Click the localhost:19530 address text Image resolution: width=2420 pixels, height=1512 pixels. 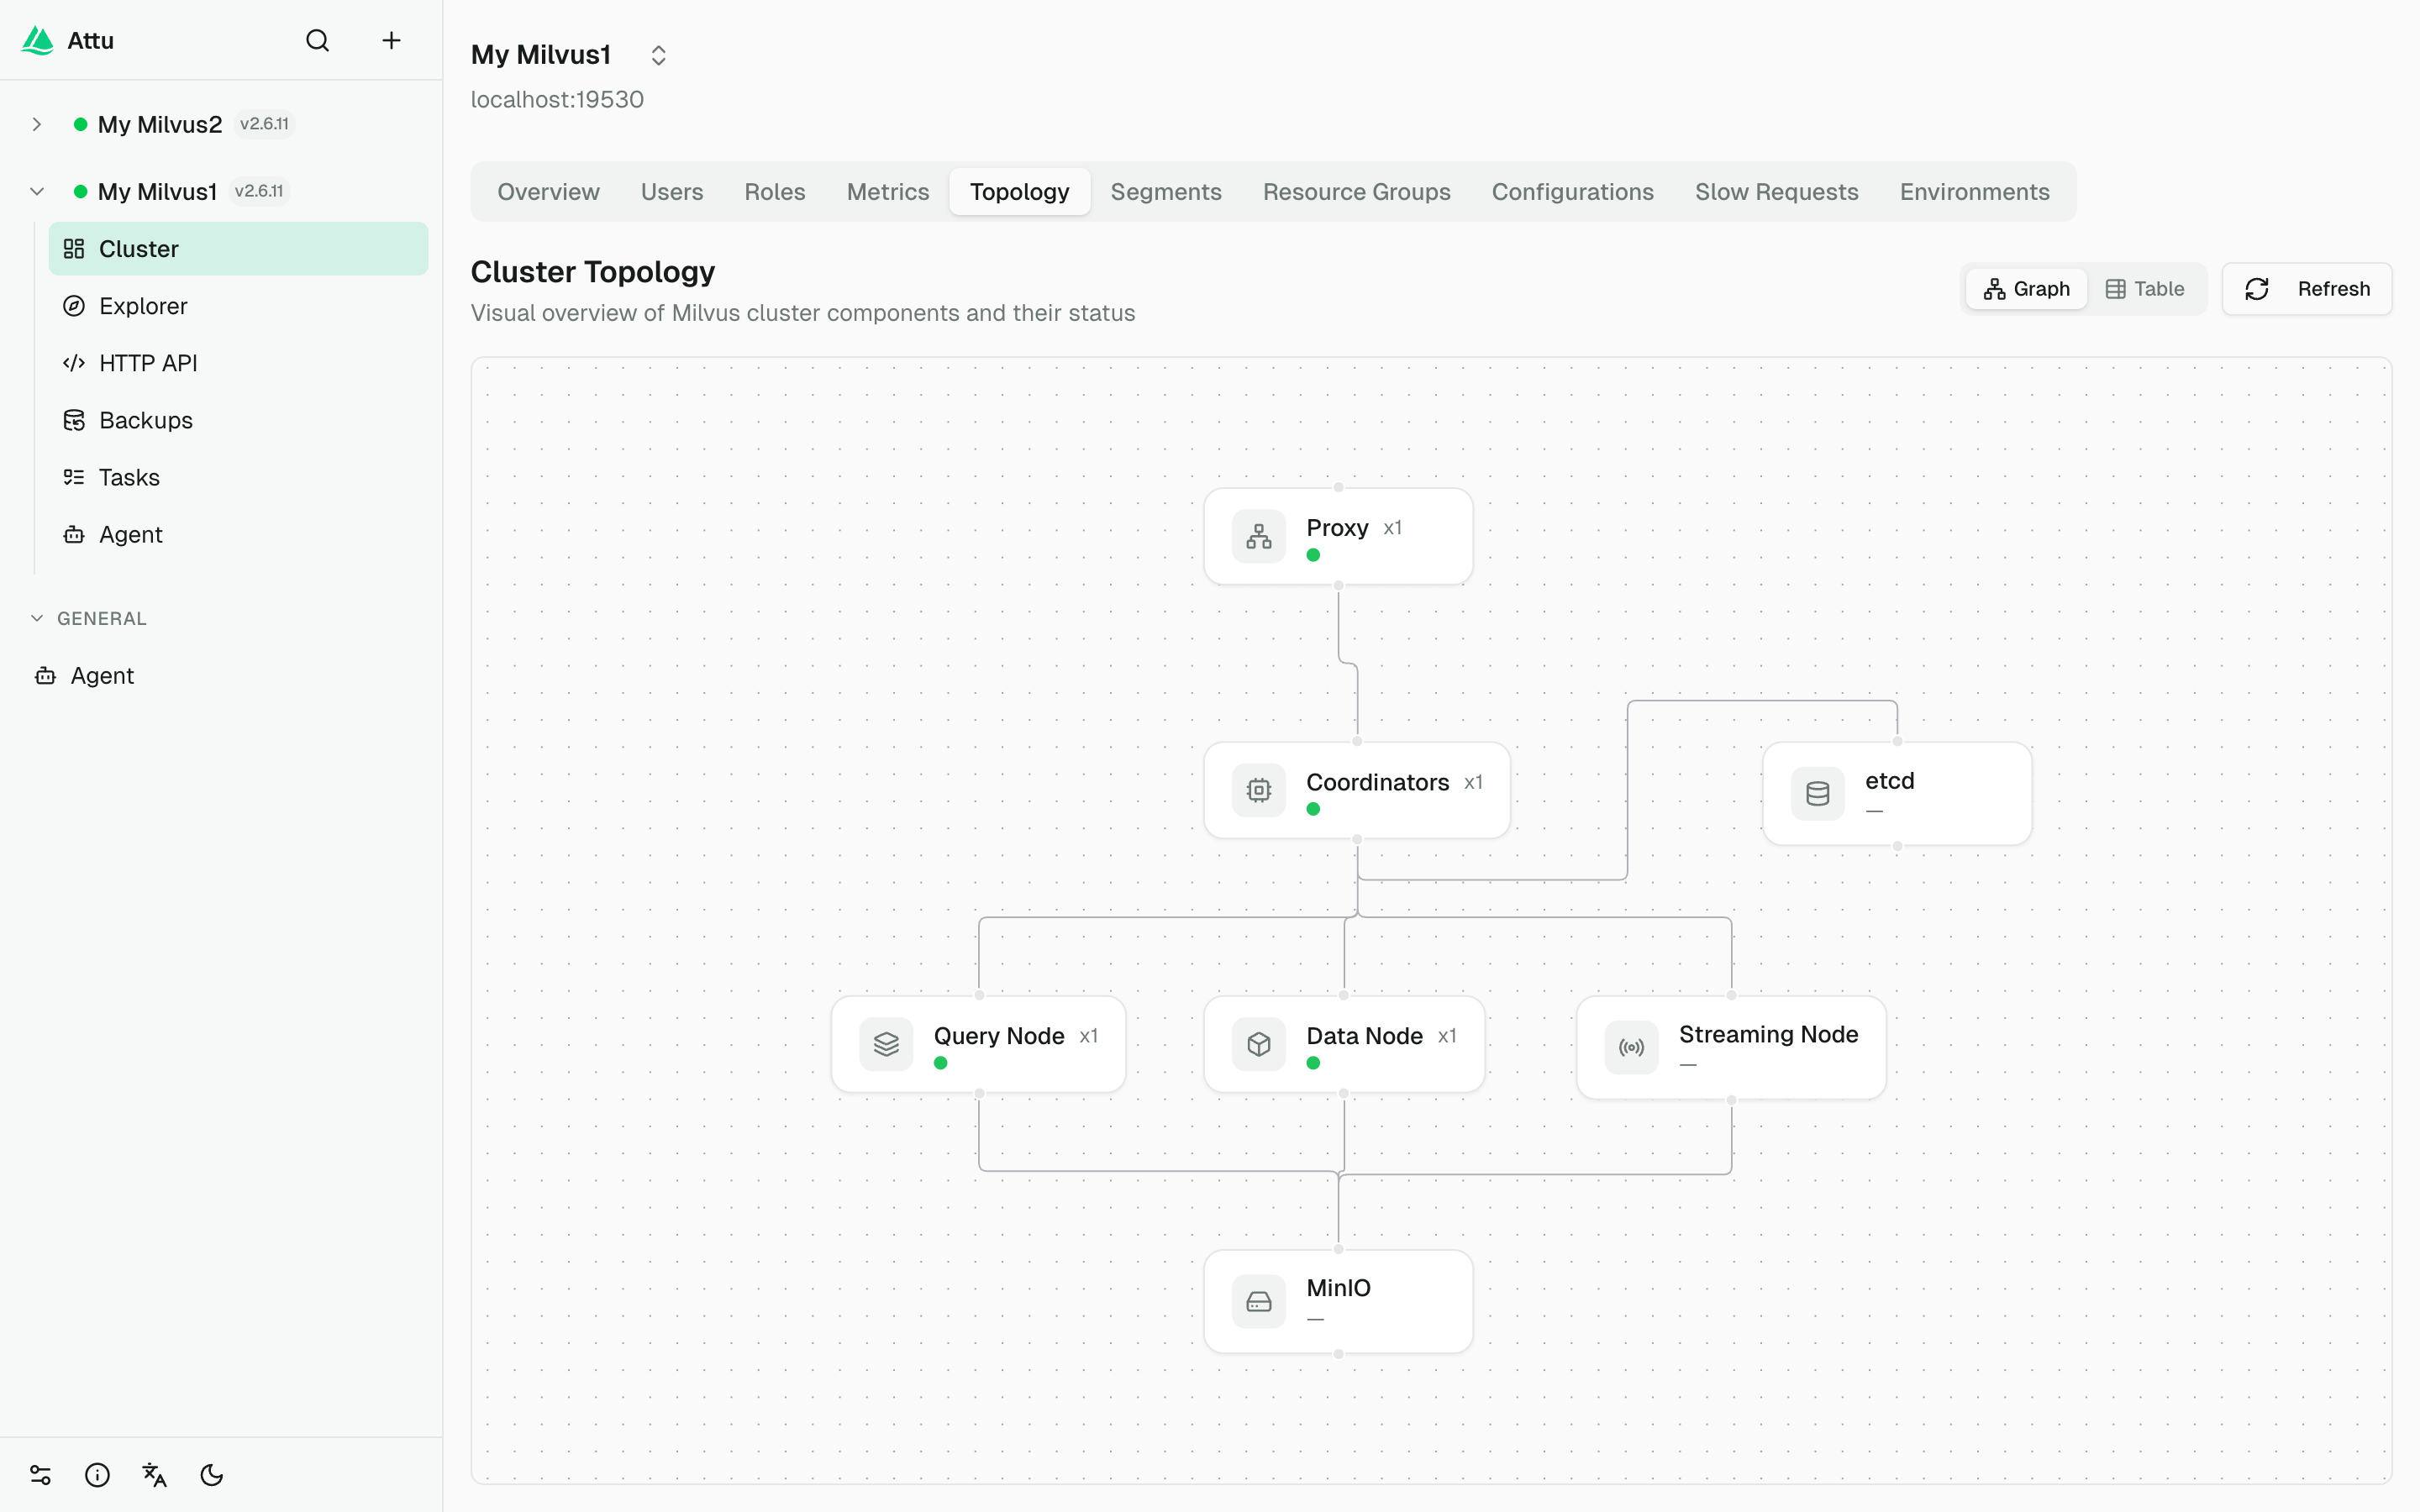[x=557, y=100]
